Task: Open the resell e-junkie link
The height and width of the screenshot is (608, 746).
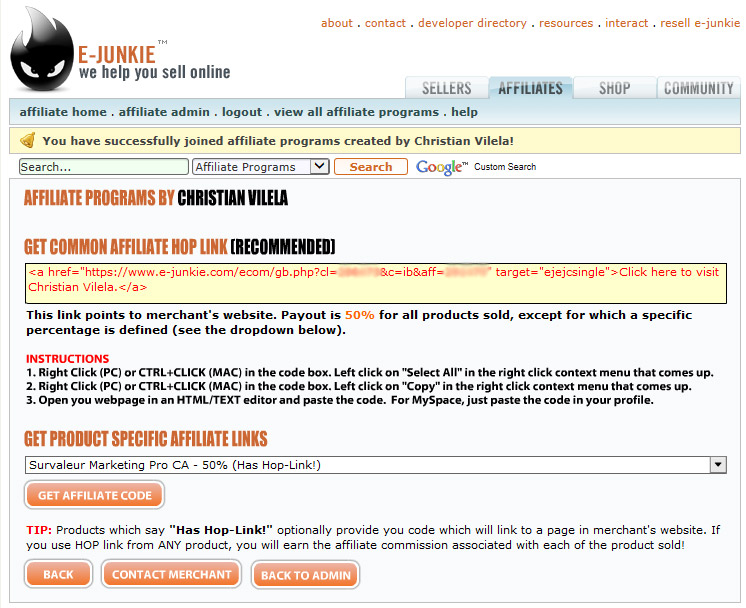Action: click(x=700, y=23)
